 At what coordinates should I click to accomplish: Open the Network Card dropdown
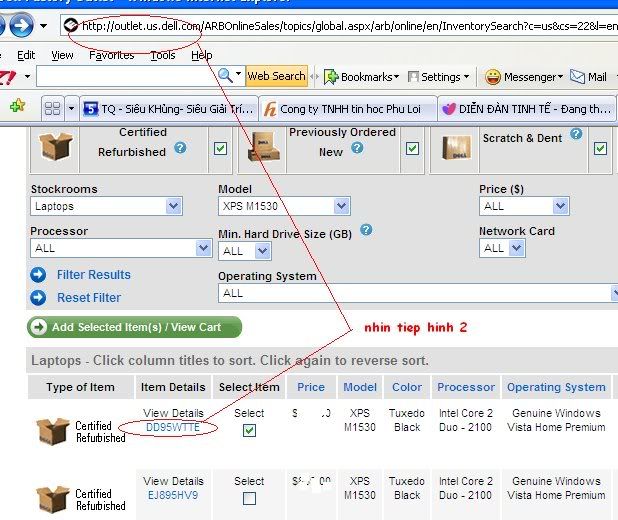502,248
